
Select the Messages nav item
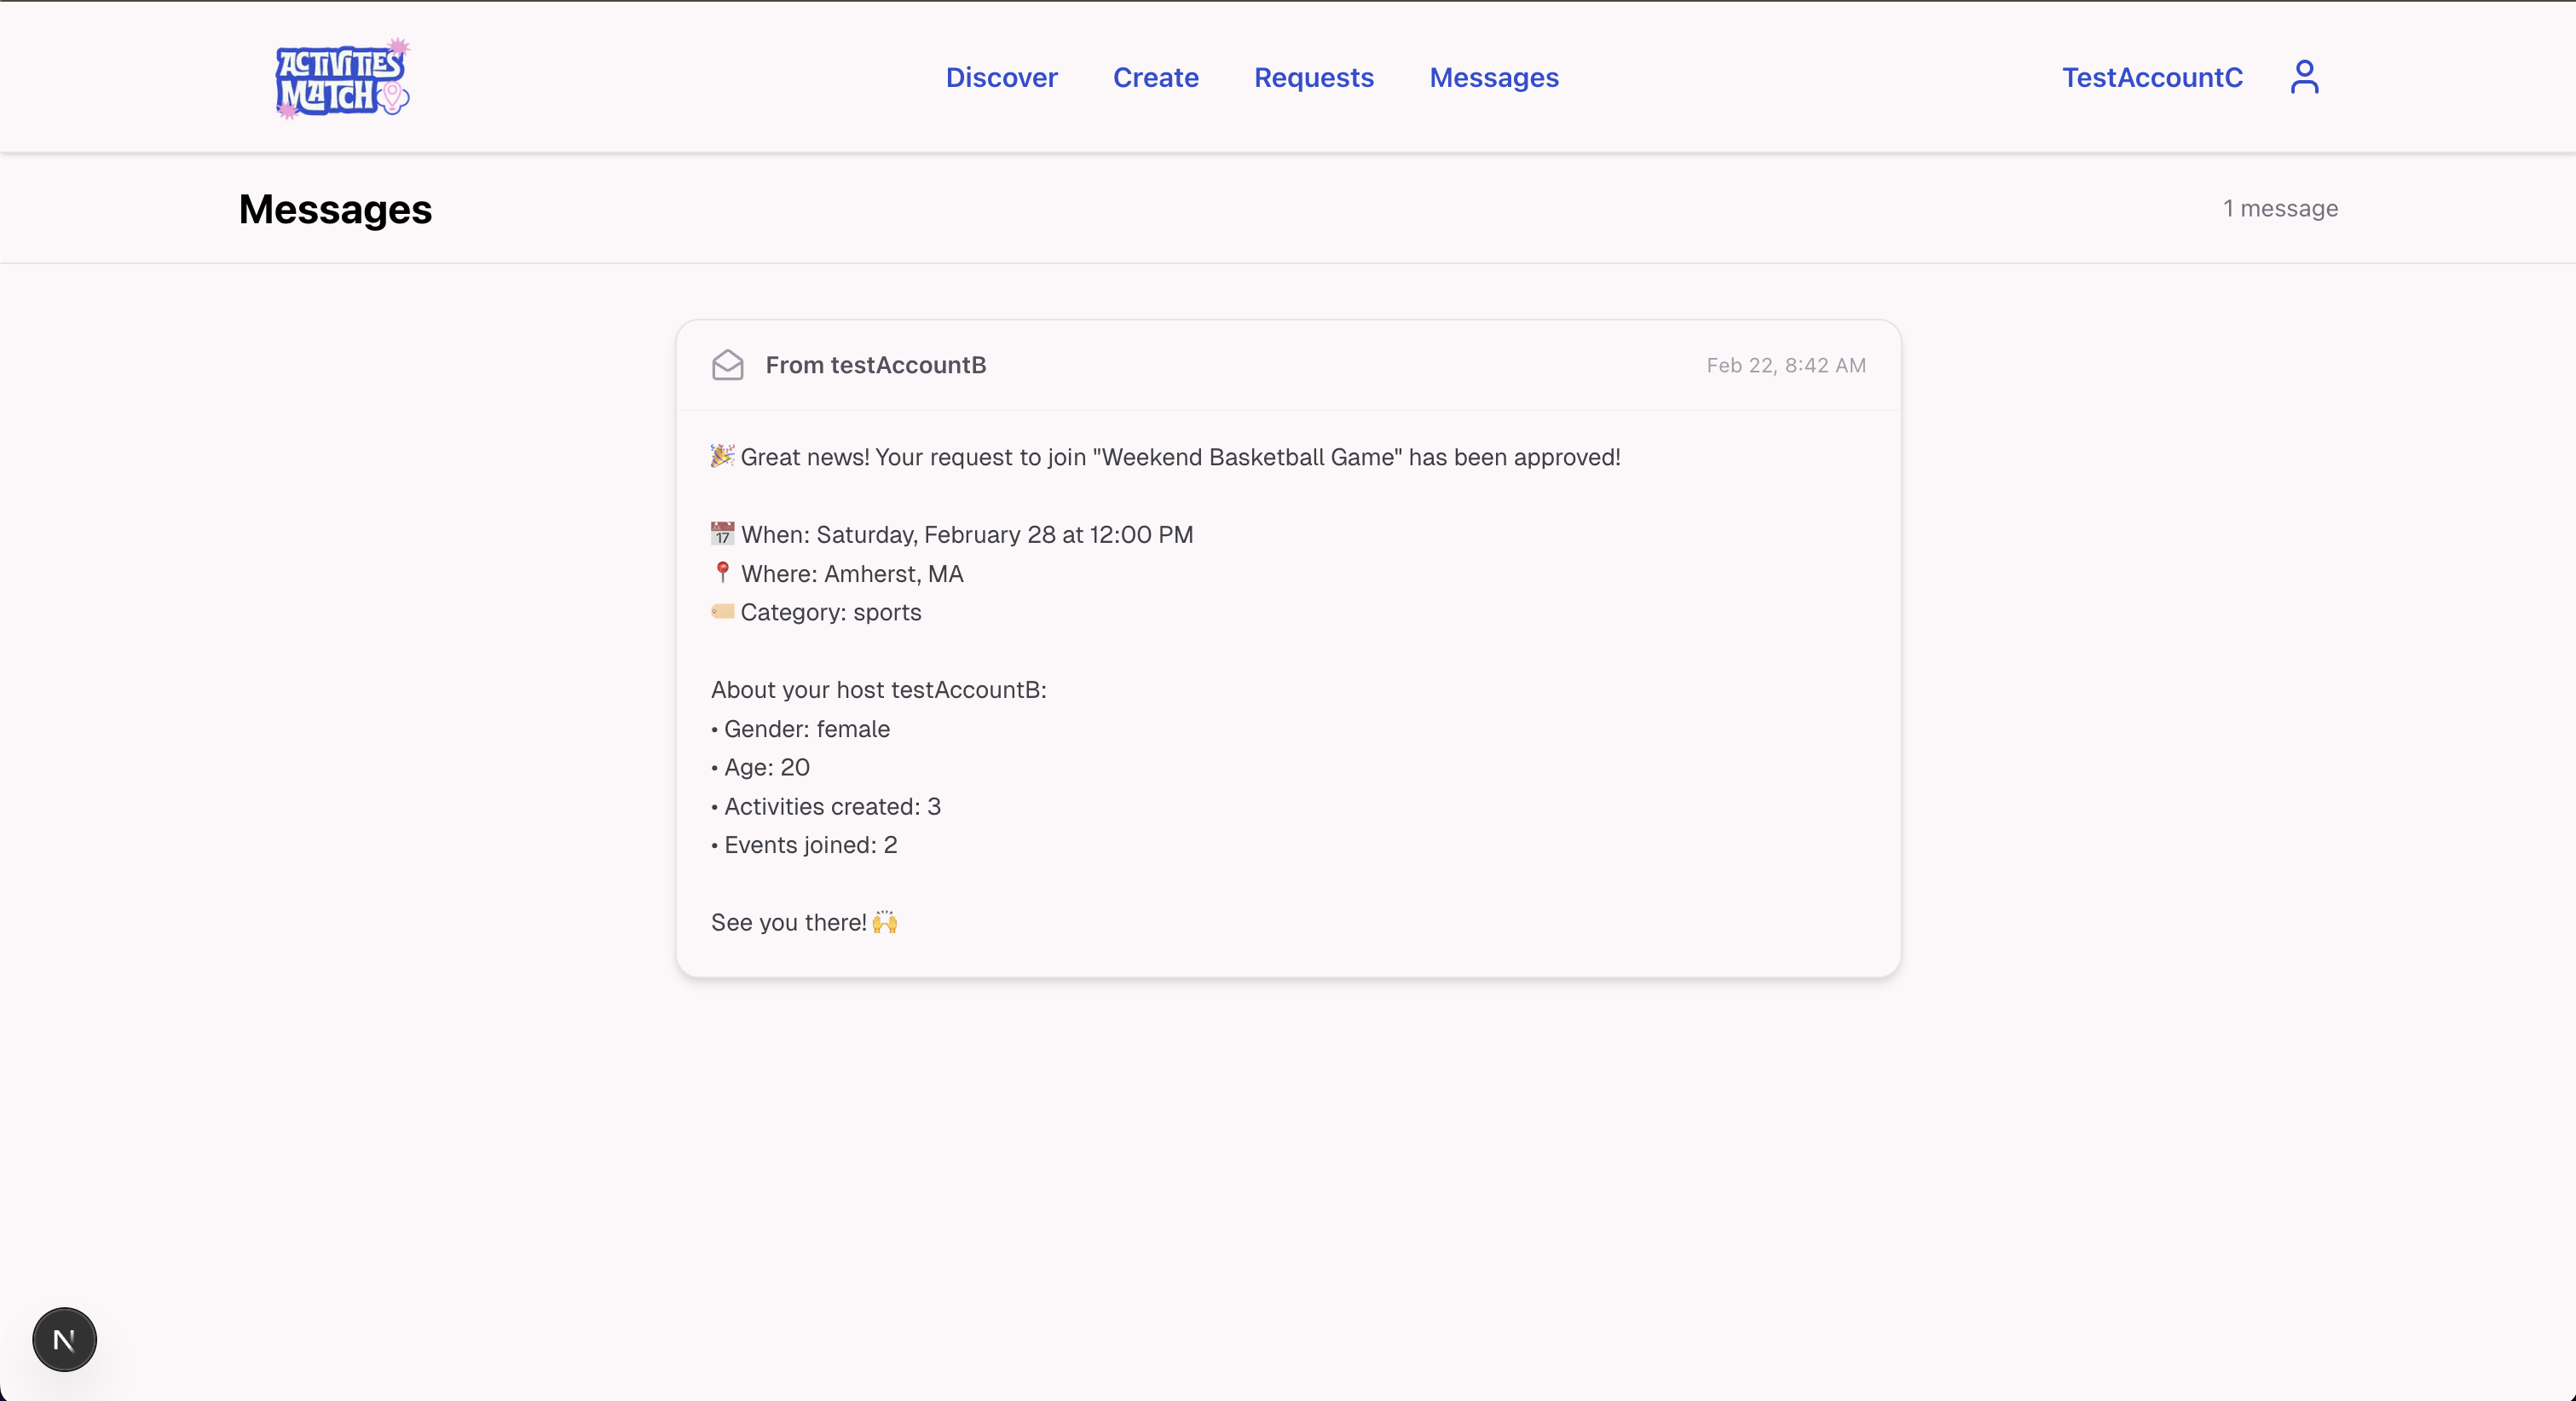pyautogui.click(x=1493, y=78)
